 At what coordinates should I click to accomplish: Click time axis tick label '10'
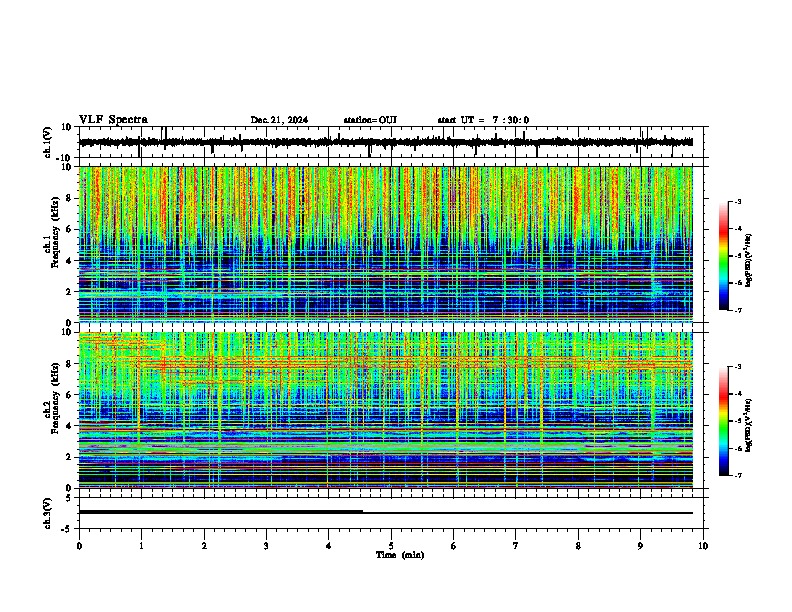tap(703, 546)
